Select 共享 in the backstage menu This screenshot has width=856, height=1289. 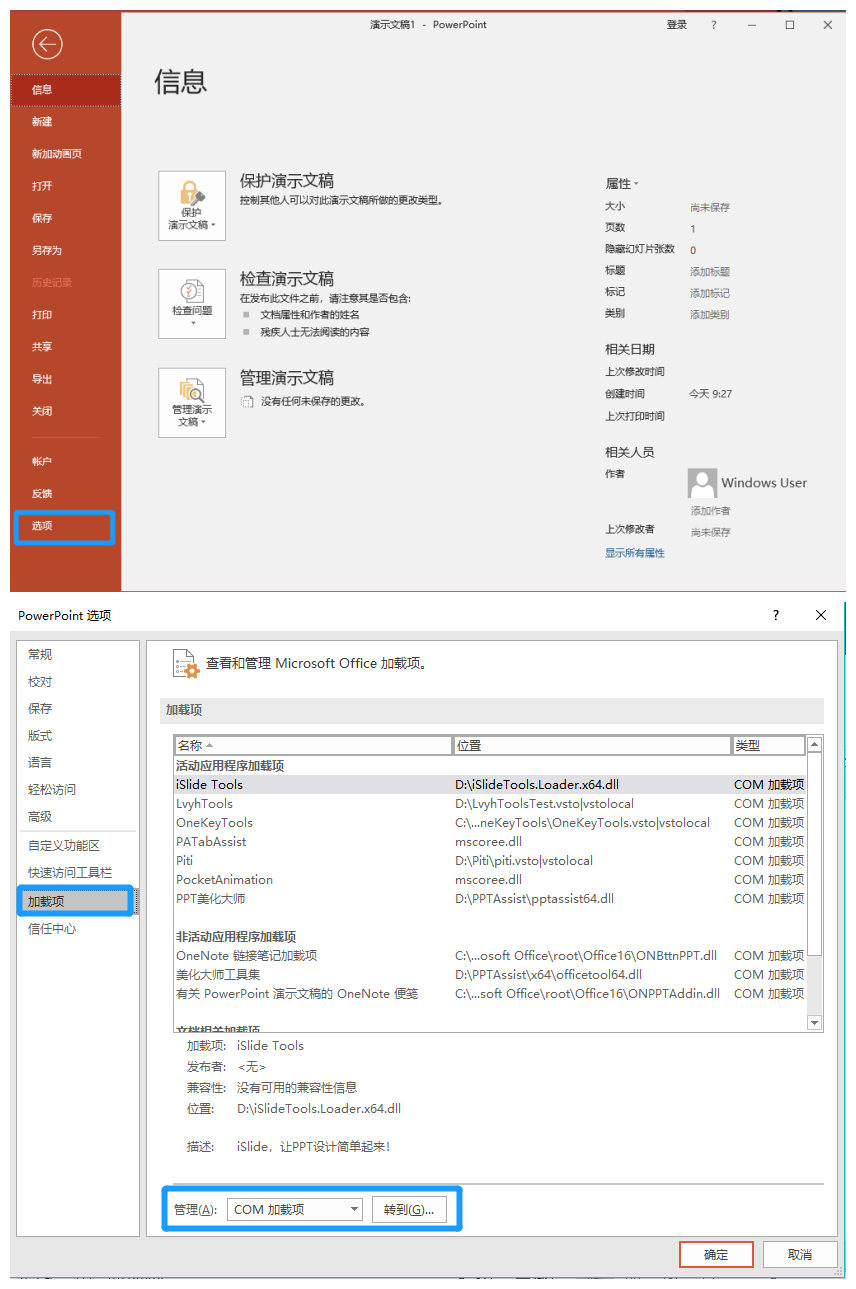65,347
